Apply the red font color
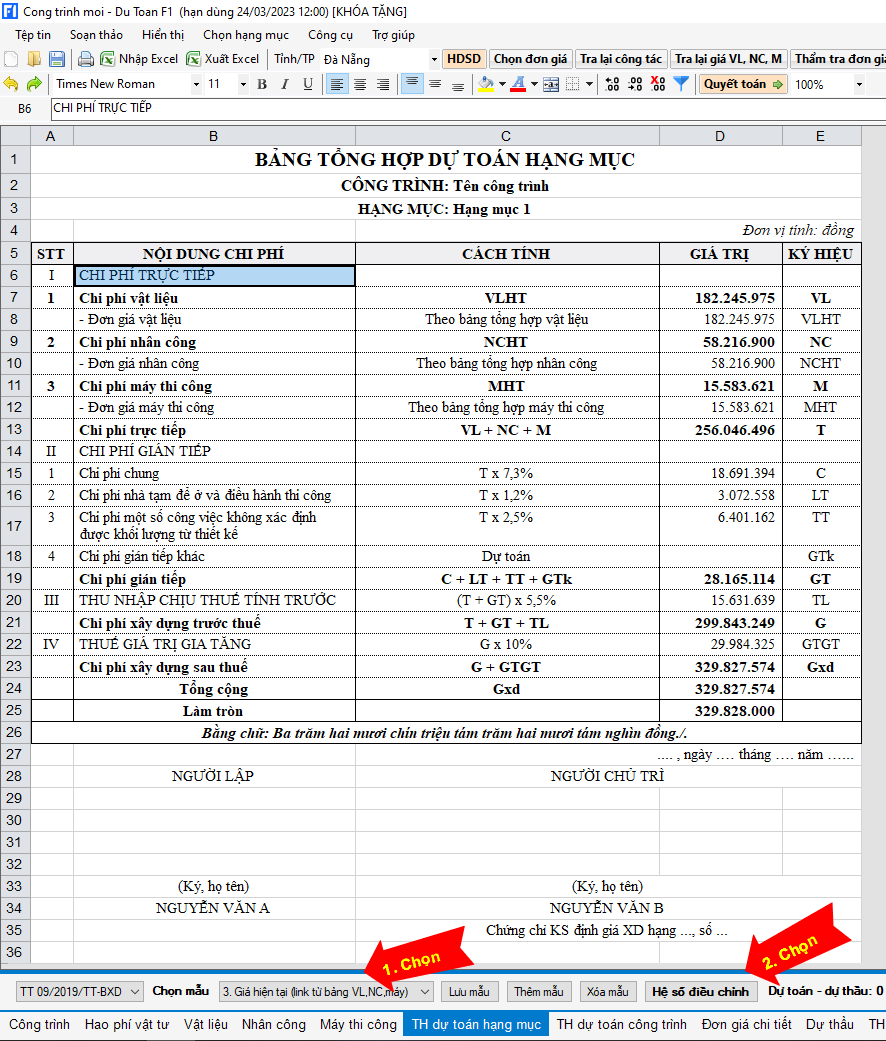The width and height of the screenshot is (886, 1041). [518, 84]
